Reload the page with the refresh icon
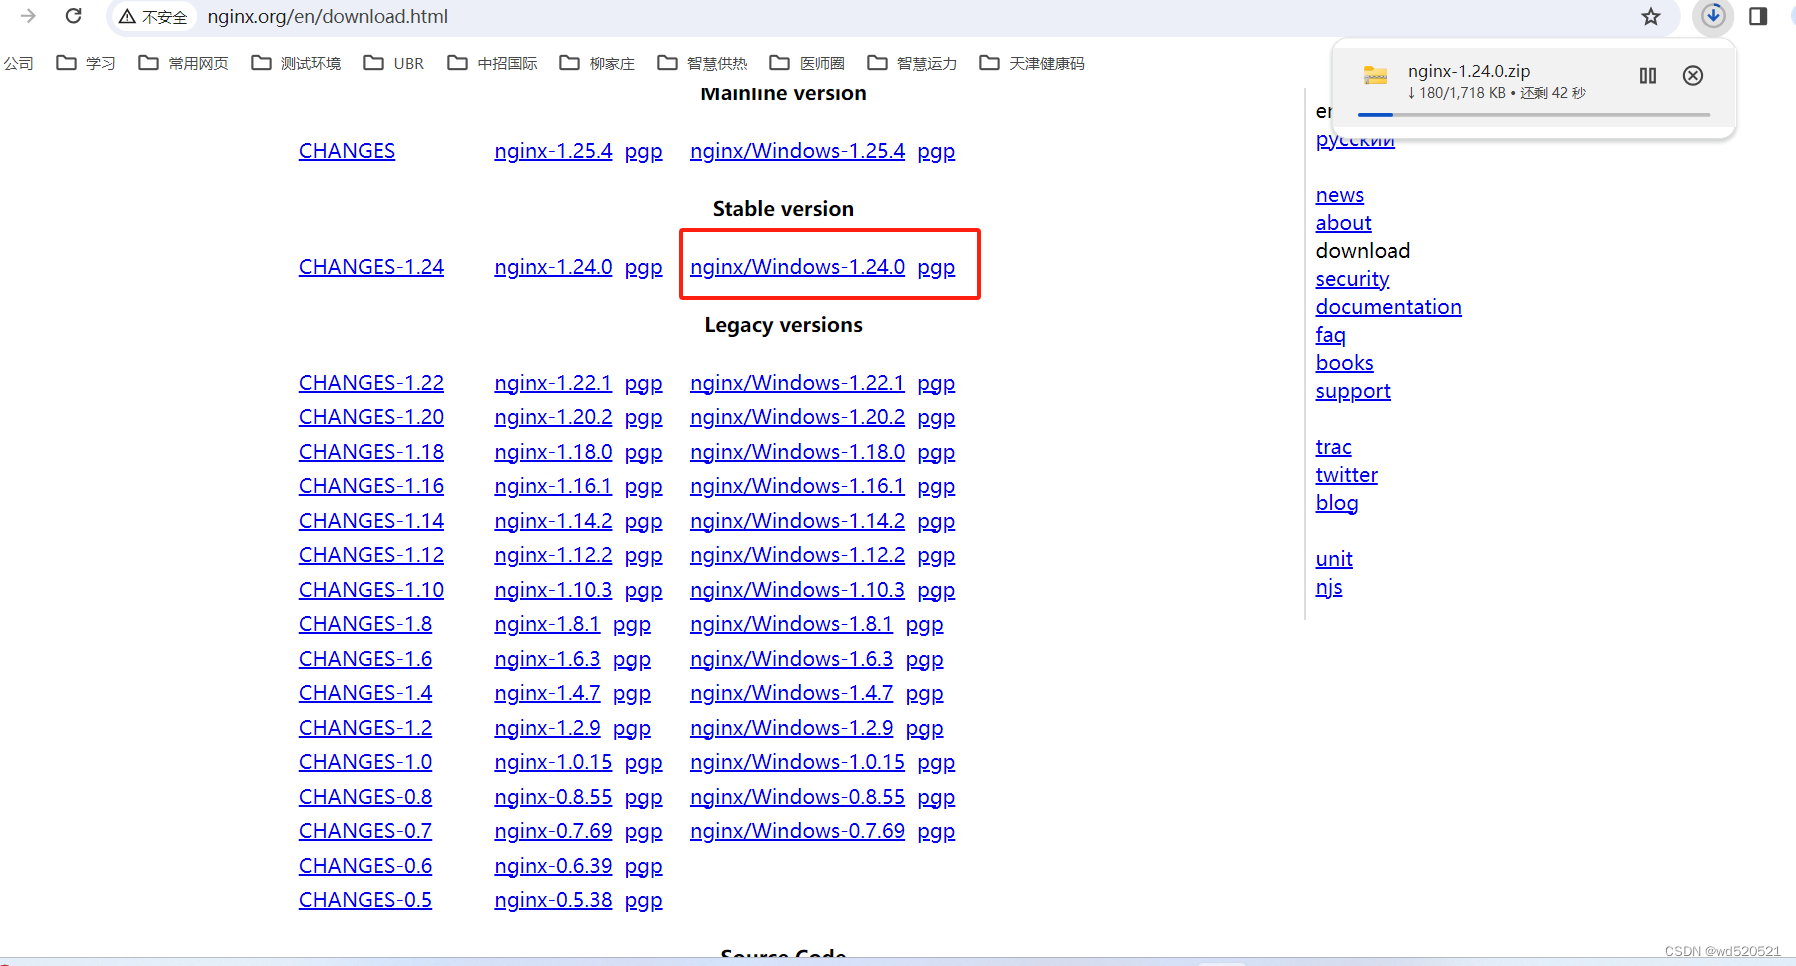Viewport: 1796px width, 966px height. (x=73, y=16)
